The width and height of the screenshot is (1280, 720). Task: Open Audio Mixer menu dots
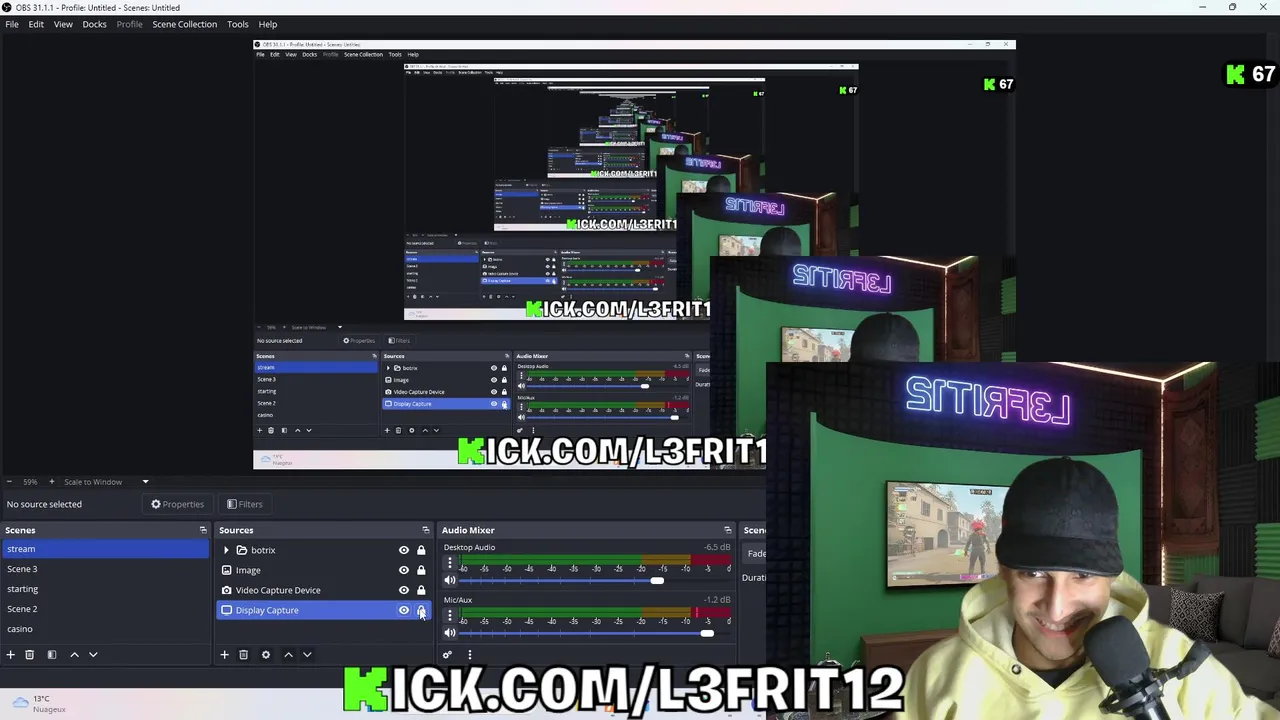(469, 655)
